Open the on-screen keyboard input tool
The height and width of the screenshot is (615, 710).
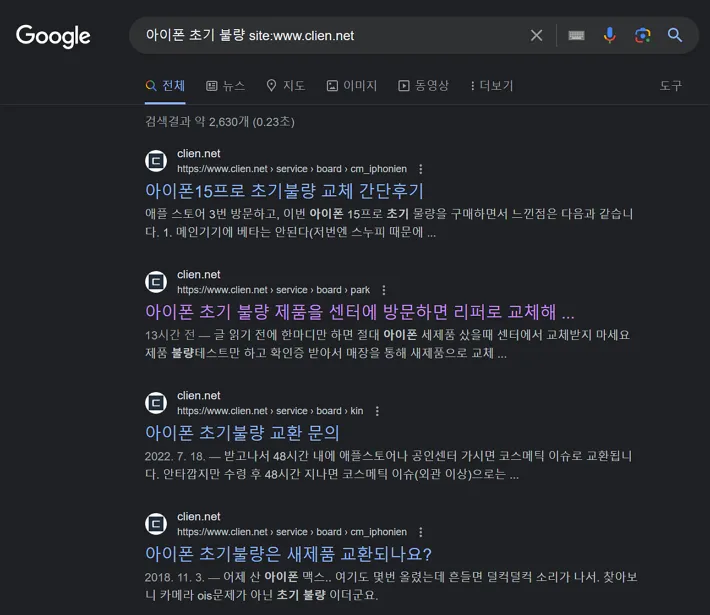(576, 35)
